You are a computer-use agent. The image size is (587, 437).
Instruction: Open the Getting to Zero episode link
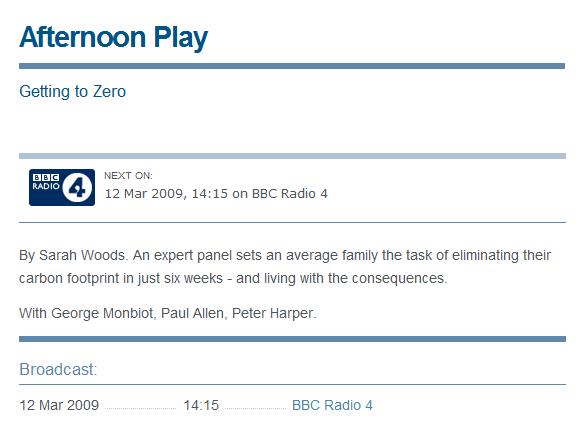pos(73,91)
